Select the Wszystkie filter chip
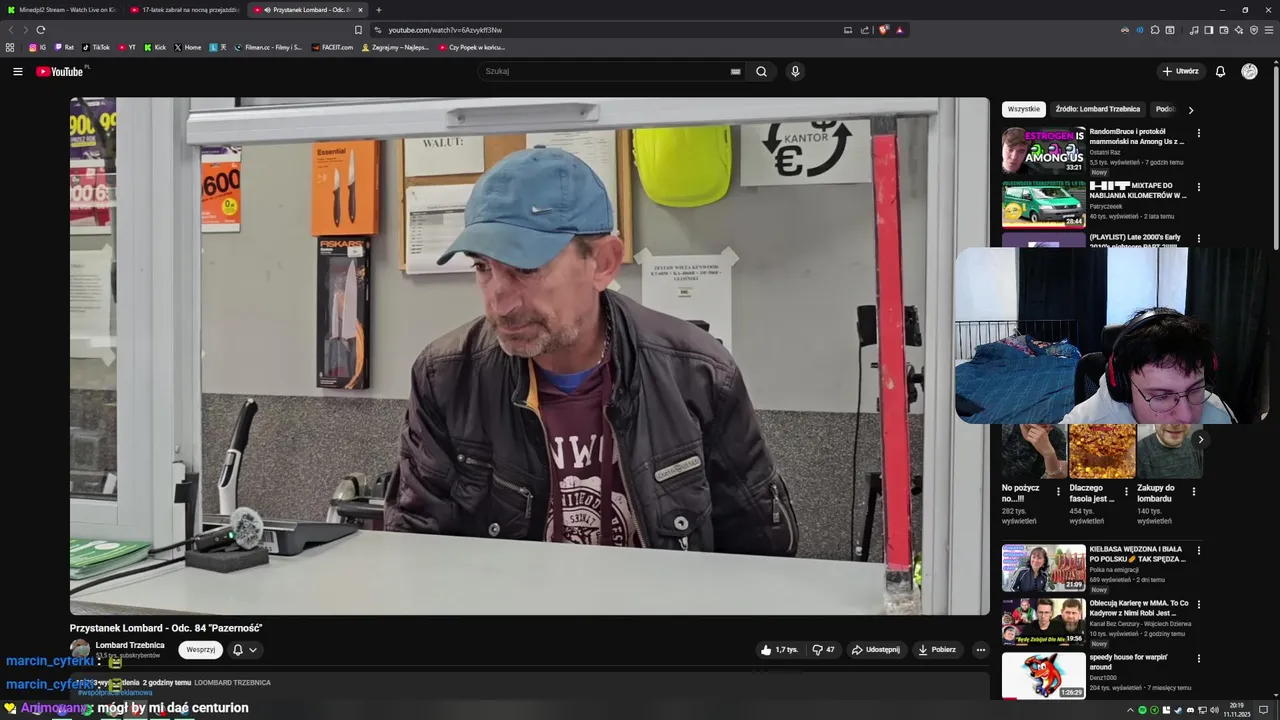 1023,109
